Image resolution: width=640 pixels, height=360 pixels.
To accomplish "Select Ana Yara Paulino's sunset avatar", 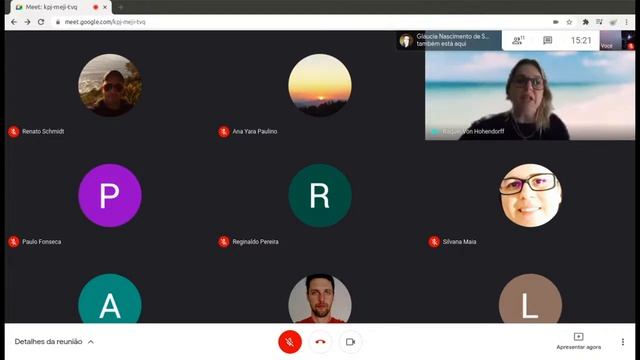I will (x=320, y=85).
